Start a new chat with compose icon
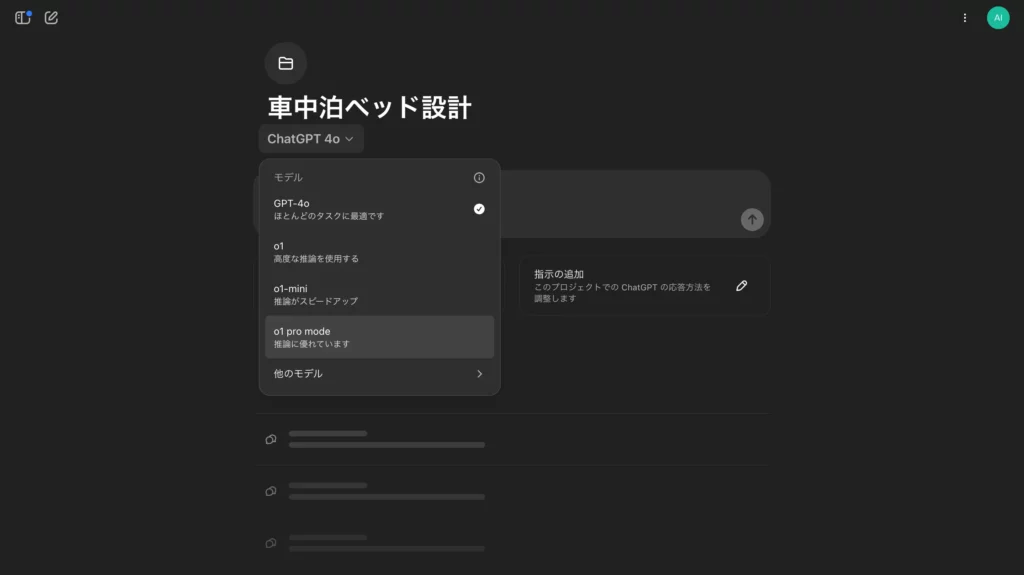 (51, 18)
